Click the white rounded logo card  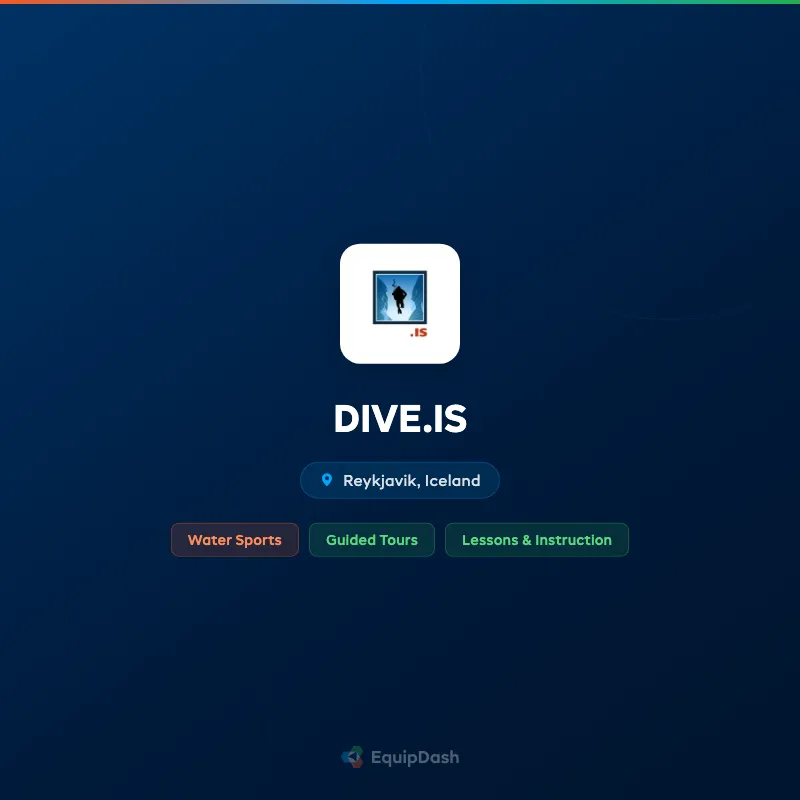(399, 302)
